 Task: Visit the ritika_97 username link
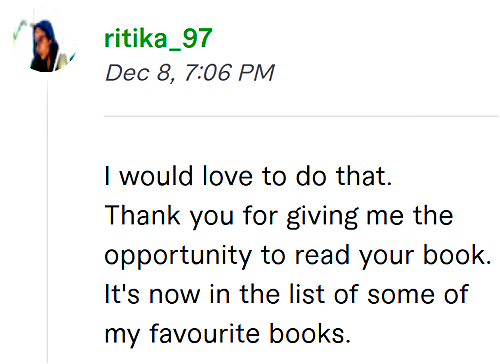coord(158,38)
